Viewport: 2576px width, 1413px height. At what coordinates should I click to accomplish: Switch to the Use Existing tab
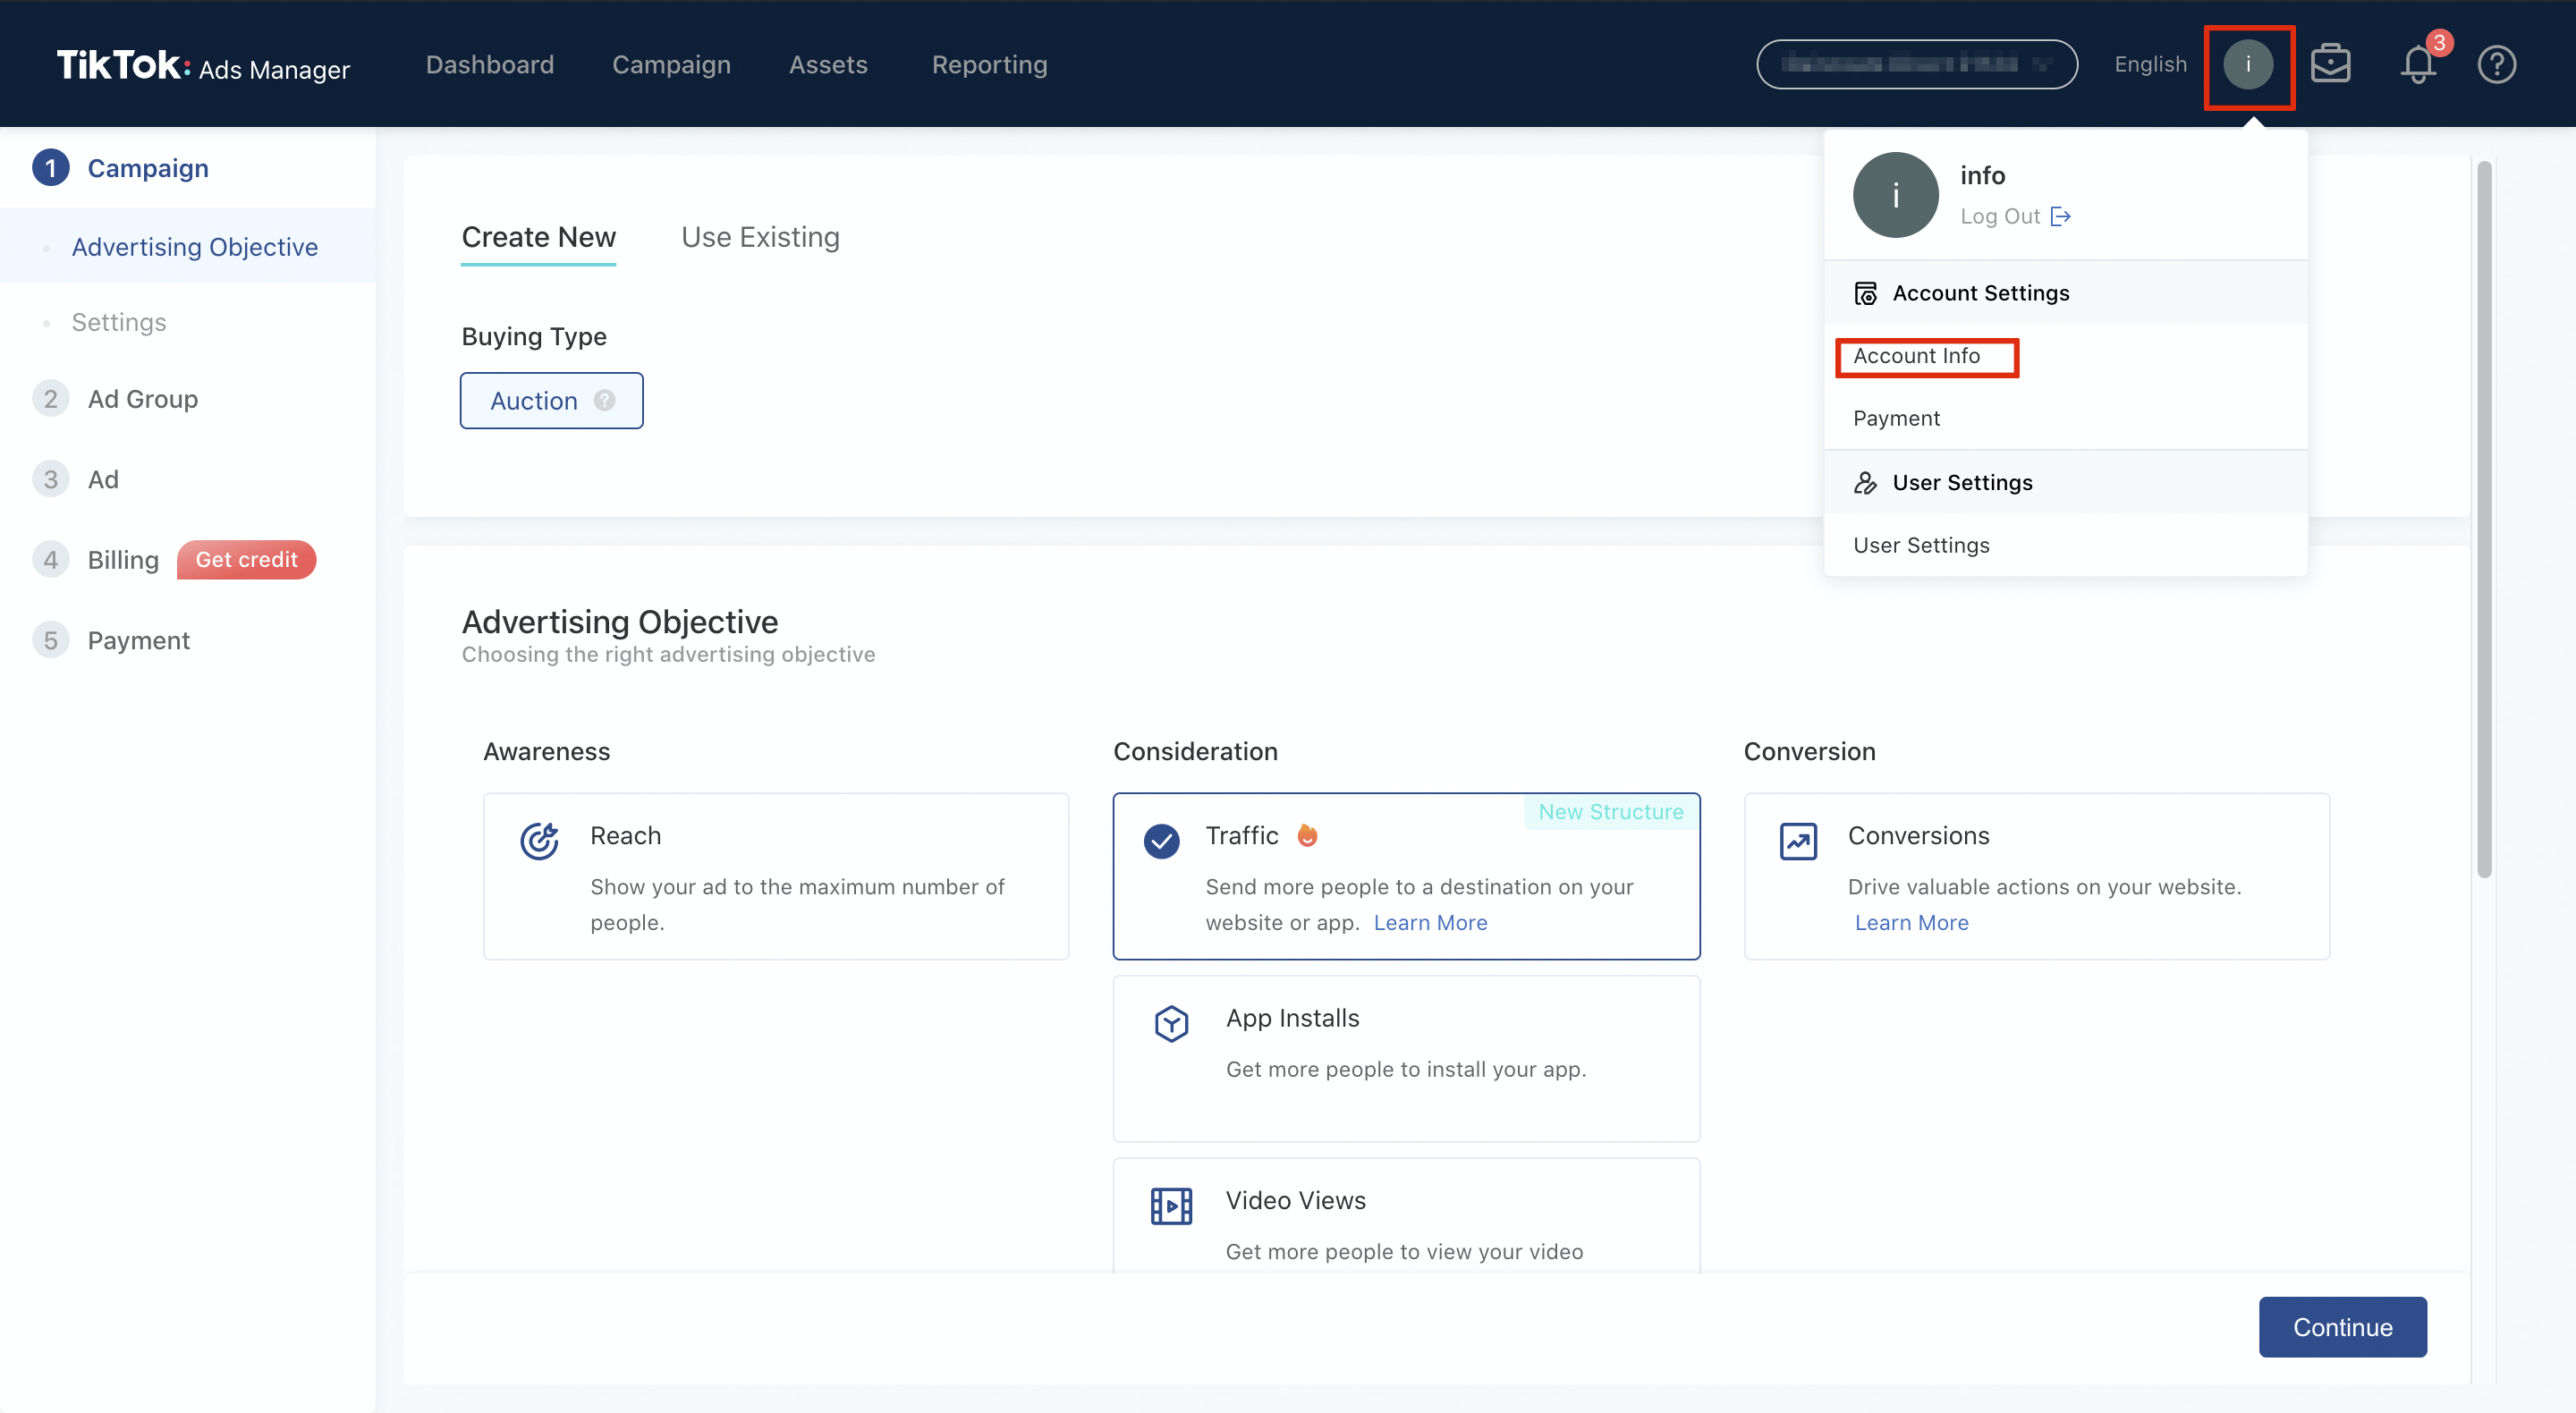(x=760, y=237)
